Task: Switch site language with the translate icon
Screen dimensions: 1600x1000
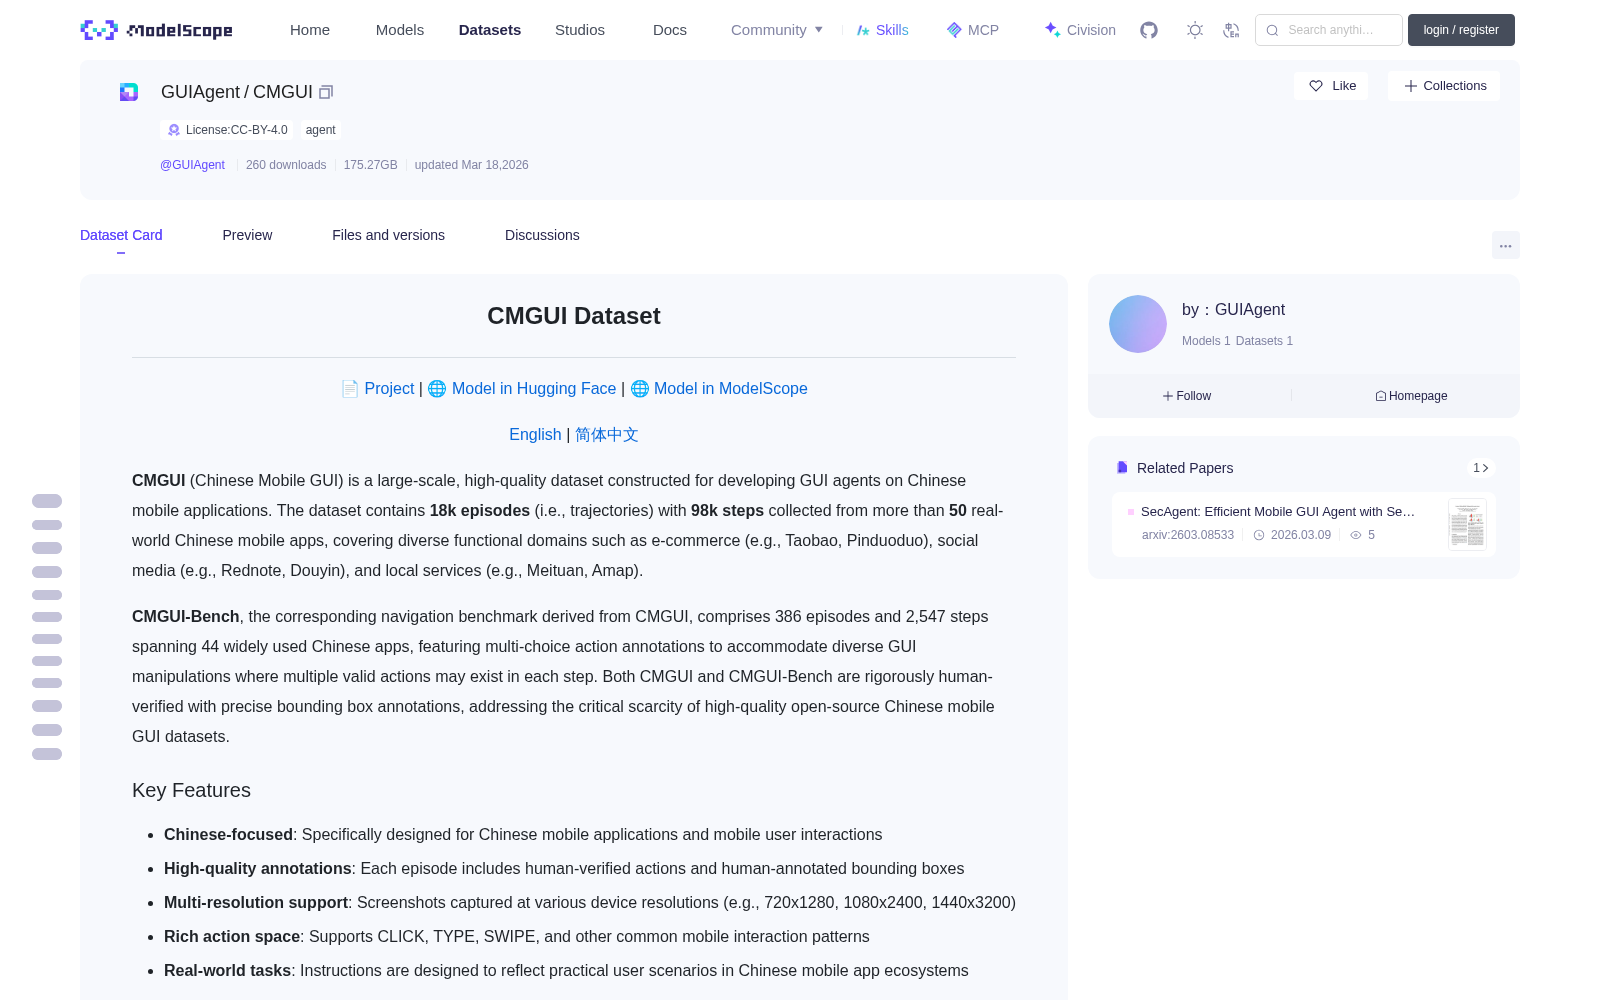Action: [1232, 30]
